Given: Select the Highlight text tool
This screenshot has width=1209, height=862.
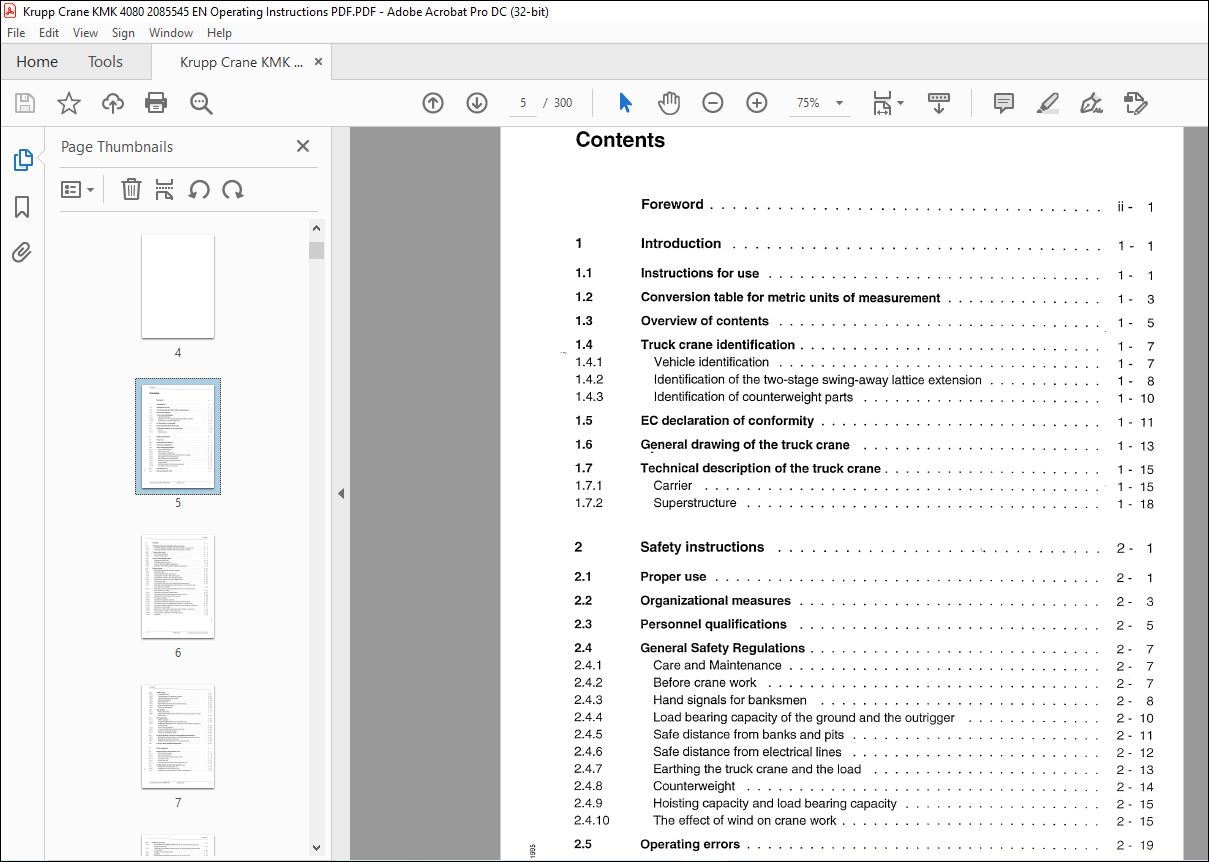Looking at the screenshot, I should [1047, 103].
